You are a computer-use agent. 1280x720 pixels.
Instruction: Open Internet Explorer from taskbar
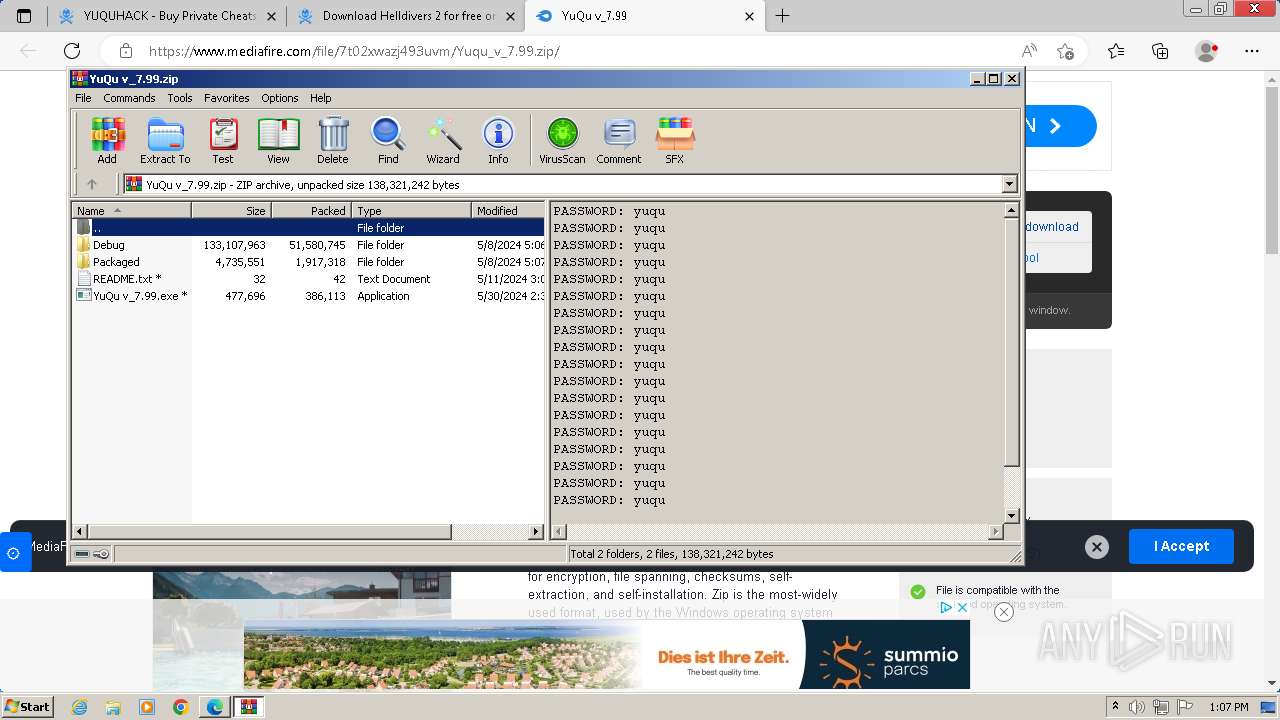click(79, 707)
